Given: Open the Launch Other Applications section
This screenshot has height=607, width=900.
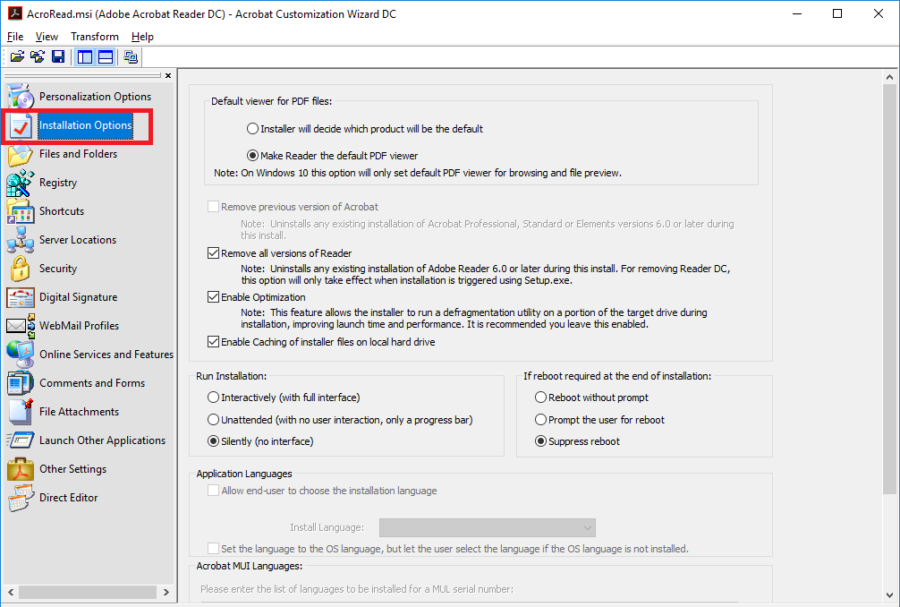Looking at the screenshot, I should coord(103,440).
